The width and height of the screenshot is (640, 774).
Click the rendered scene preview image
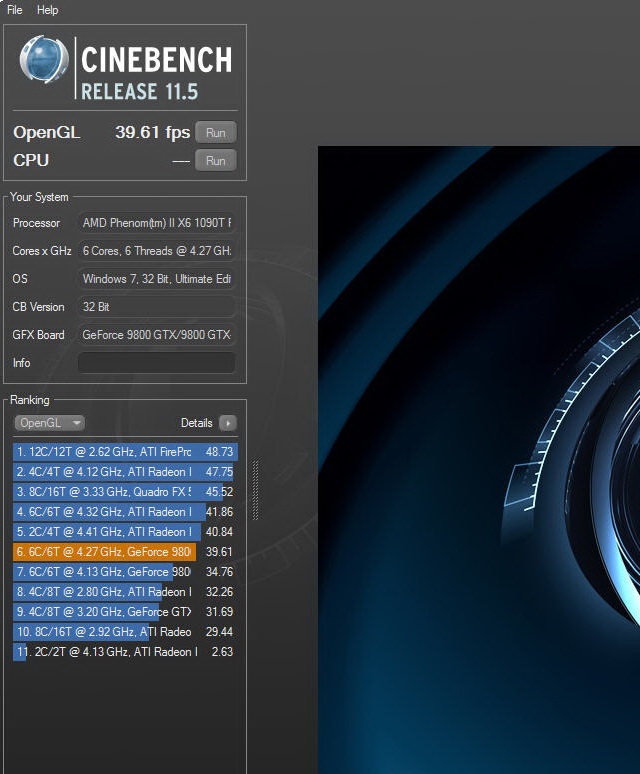(479, 460)
